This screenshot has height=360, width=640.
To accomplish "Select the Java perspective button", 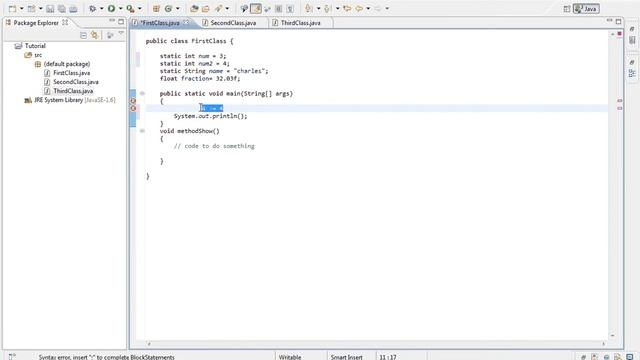I will coord(586,9).
